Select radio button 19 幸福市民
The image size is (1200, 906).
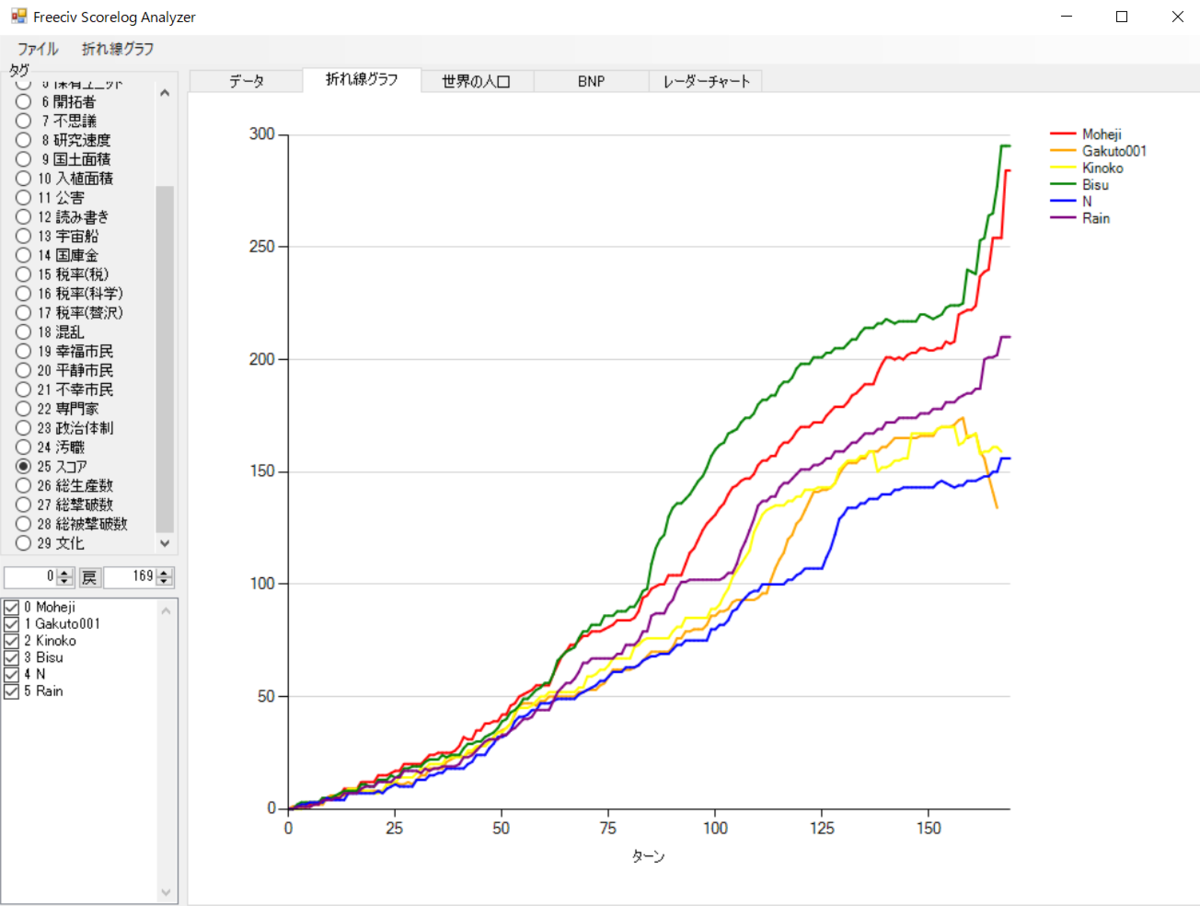point(23,351)
